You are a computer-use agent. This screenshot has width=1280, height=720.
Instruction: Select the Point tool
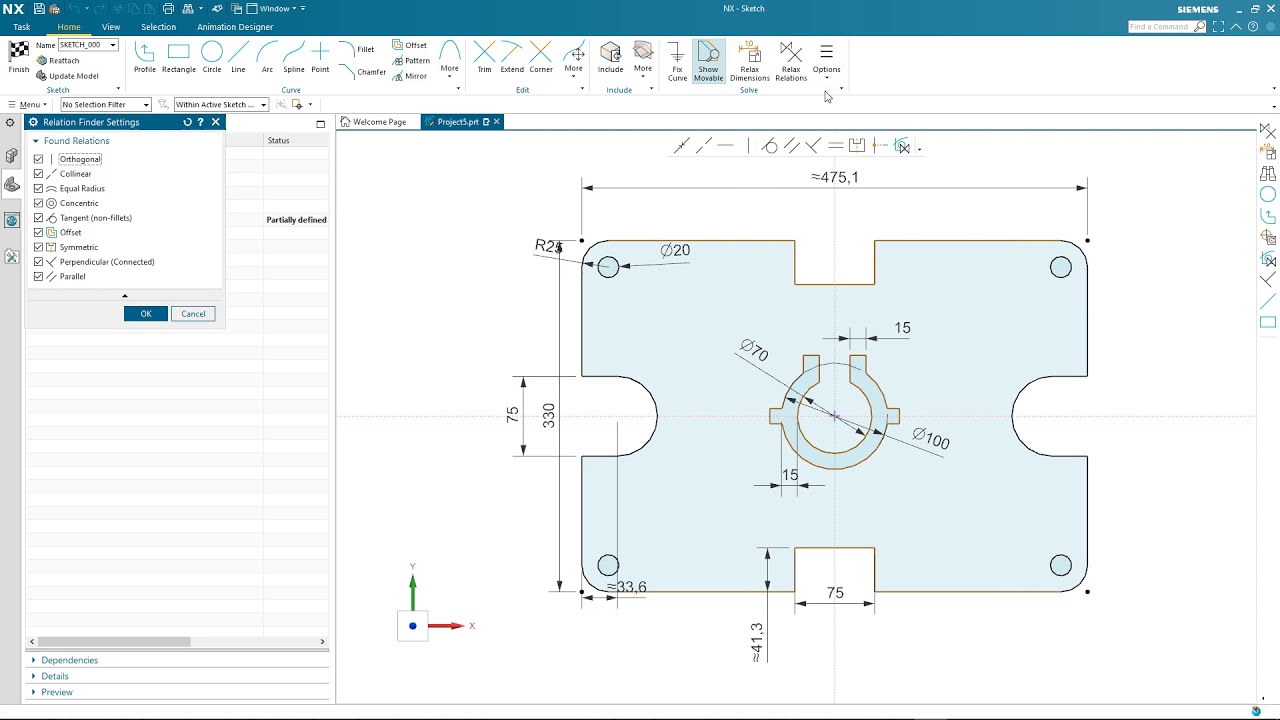pyautogui.click(x=320, y=57)
